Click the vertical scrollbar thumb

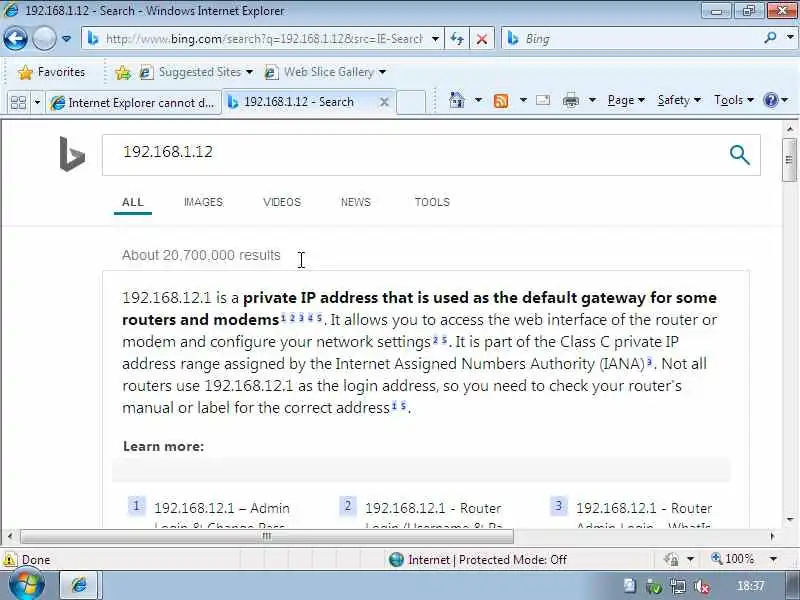(789, 160)
